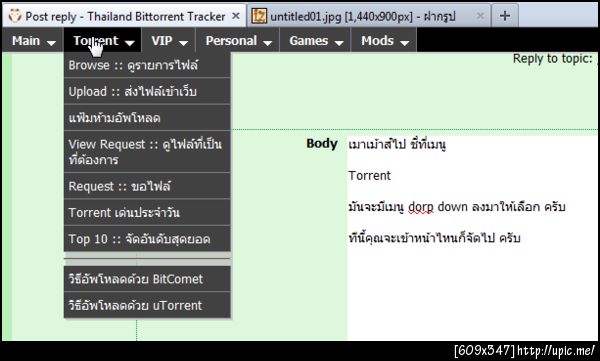Open the Torrent menu

103,40
